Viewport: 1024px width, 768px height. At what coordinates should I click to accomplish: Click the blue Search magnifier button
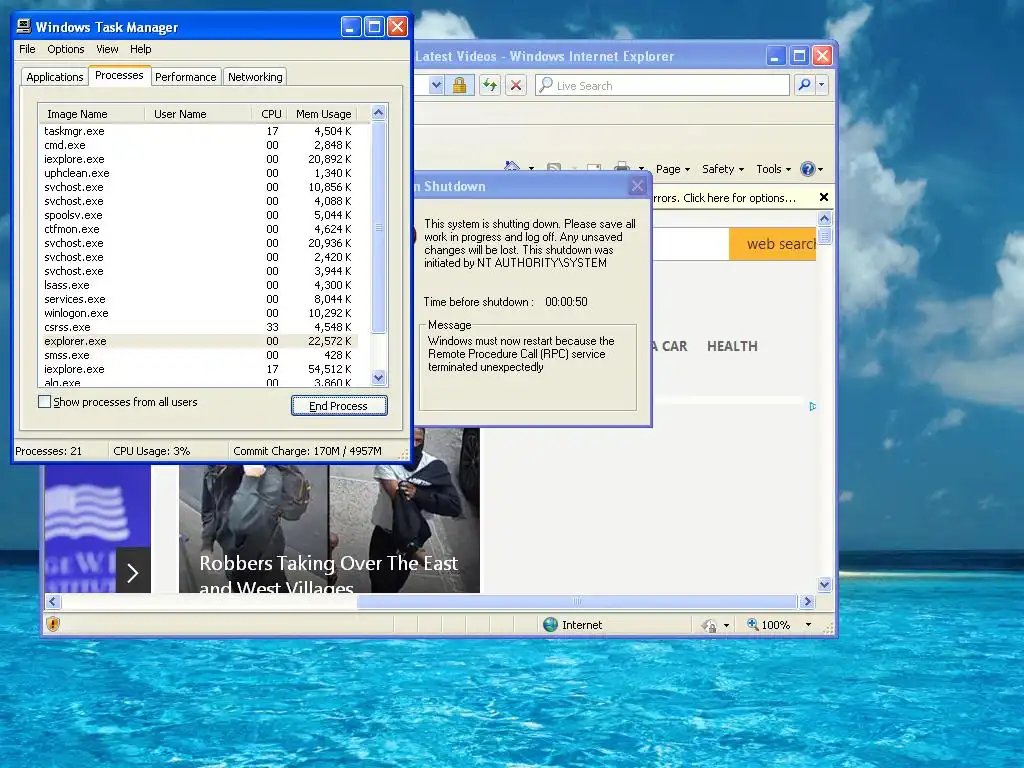(805, 85)
